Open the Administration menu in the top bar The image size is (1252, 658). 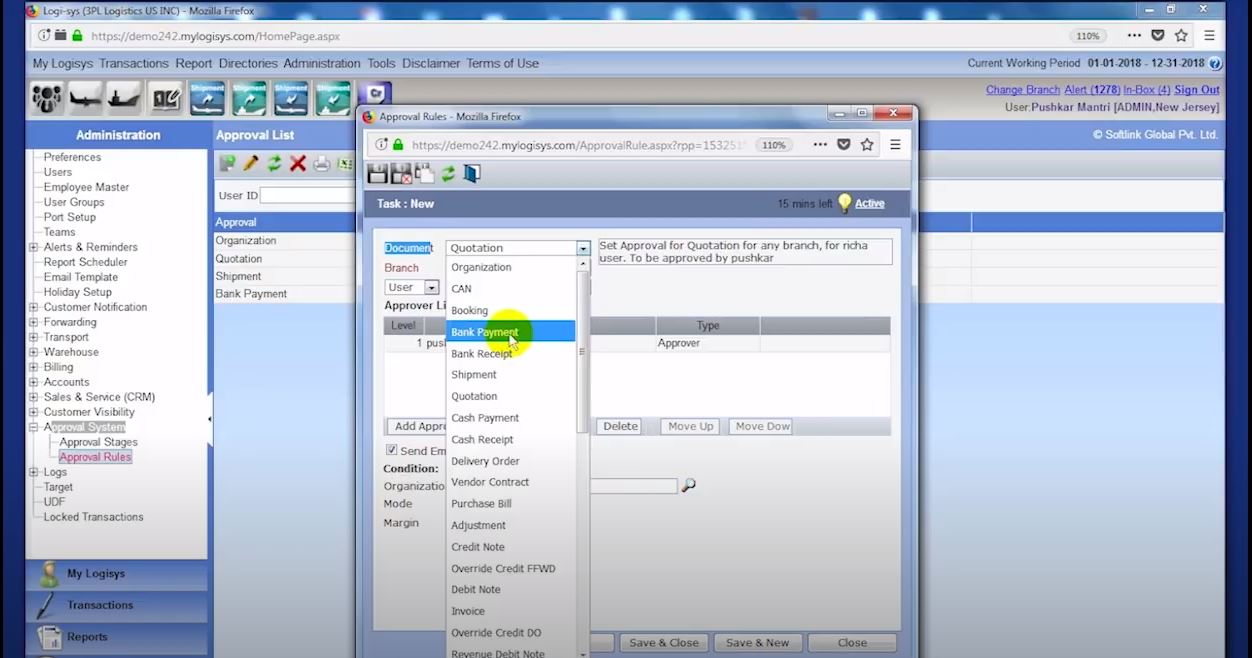coord(321,62)
